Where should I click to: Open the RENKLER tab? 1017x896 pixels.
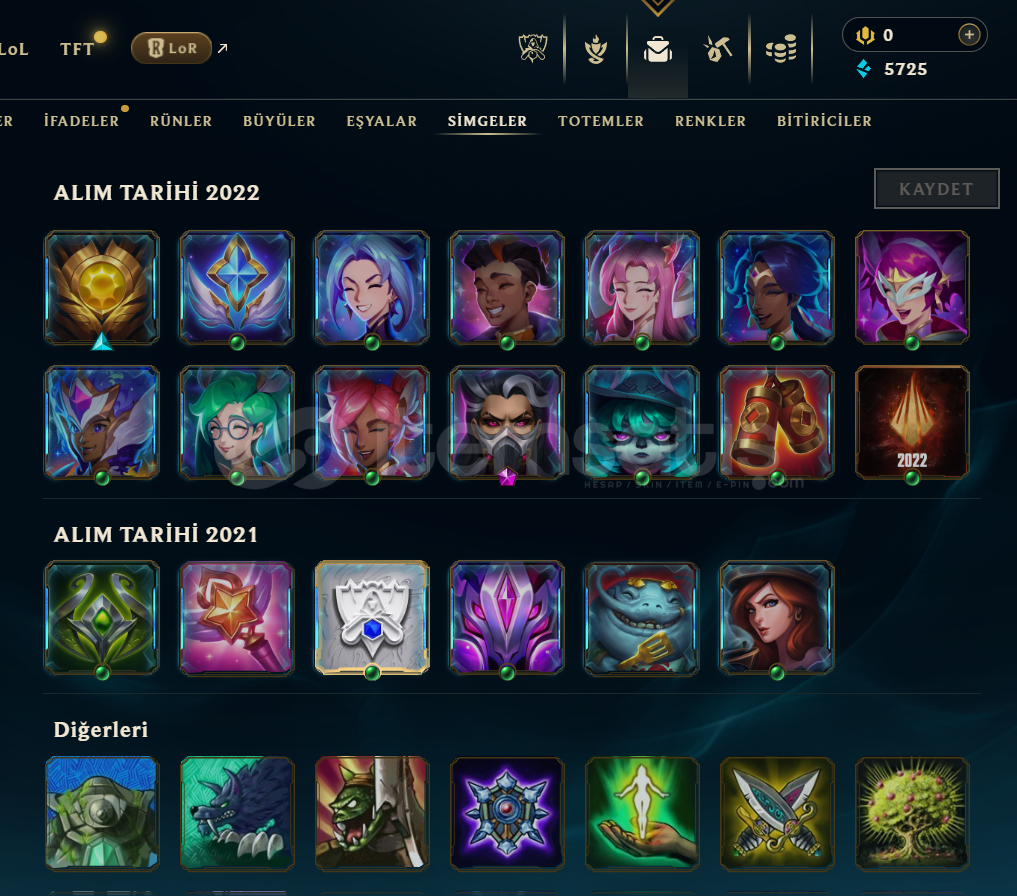pos(710,121)
